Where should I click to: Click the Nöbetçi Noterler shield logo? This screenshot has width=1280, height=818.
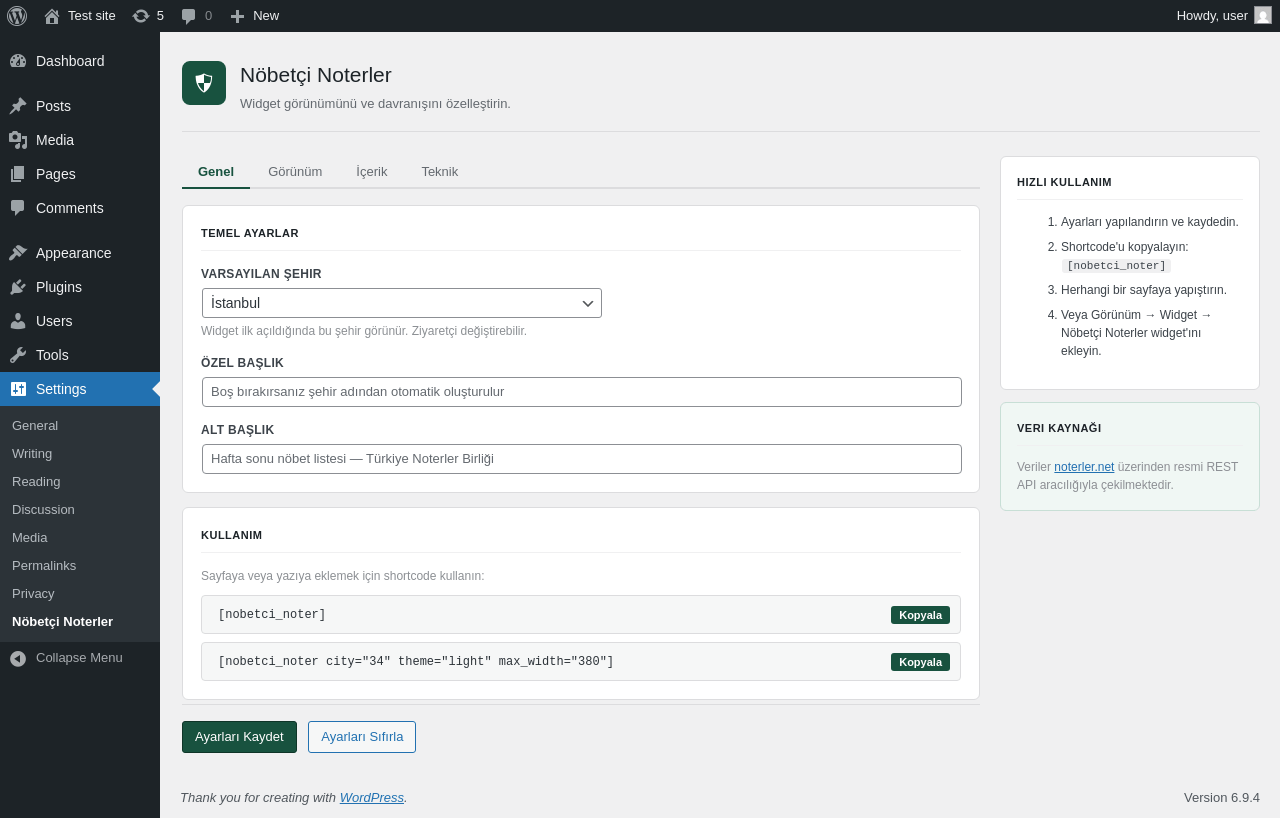[204, 83]
